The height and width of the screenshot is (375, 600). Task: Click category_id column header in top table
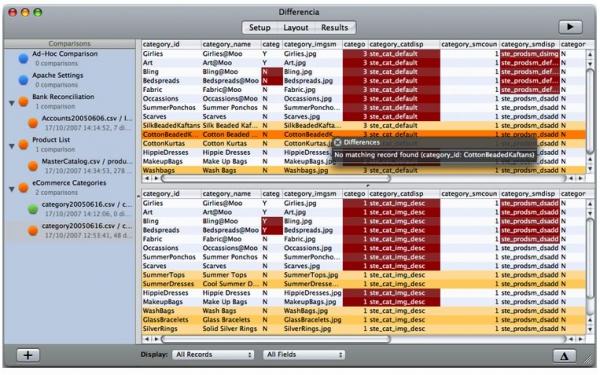pyautogui.click(x=171, y=44)
